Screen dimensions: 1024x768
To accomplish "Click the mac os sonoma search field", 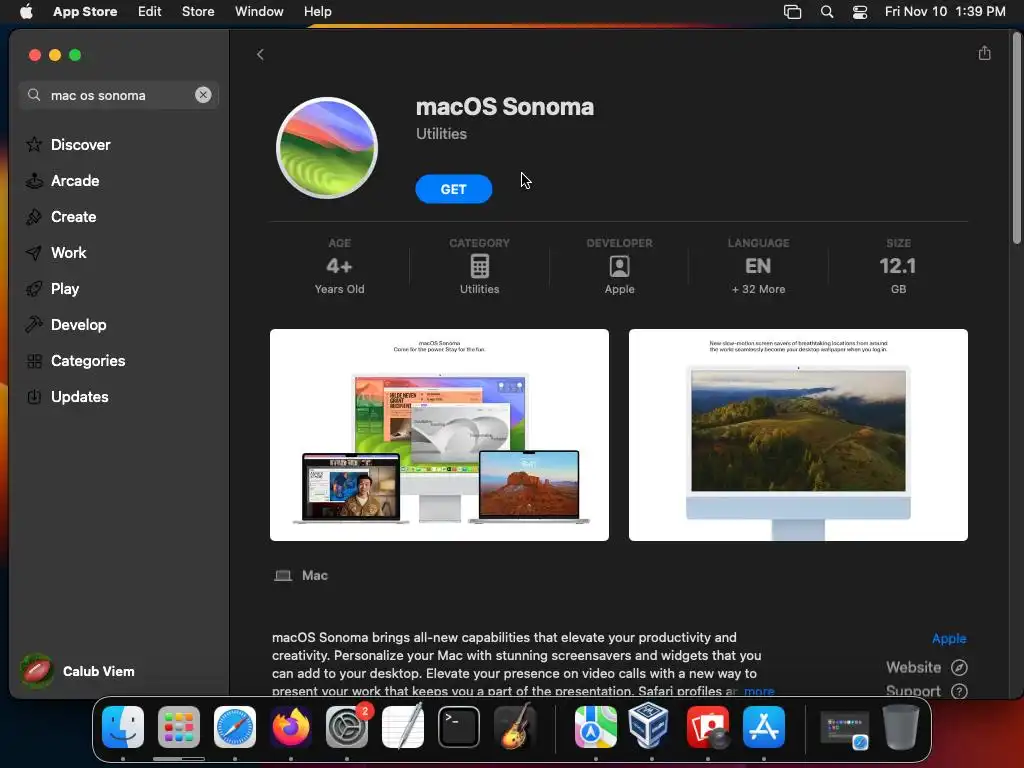I will 119,95.
